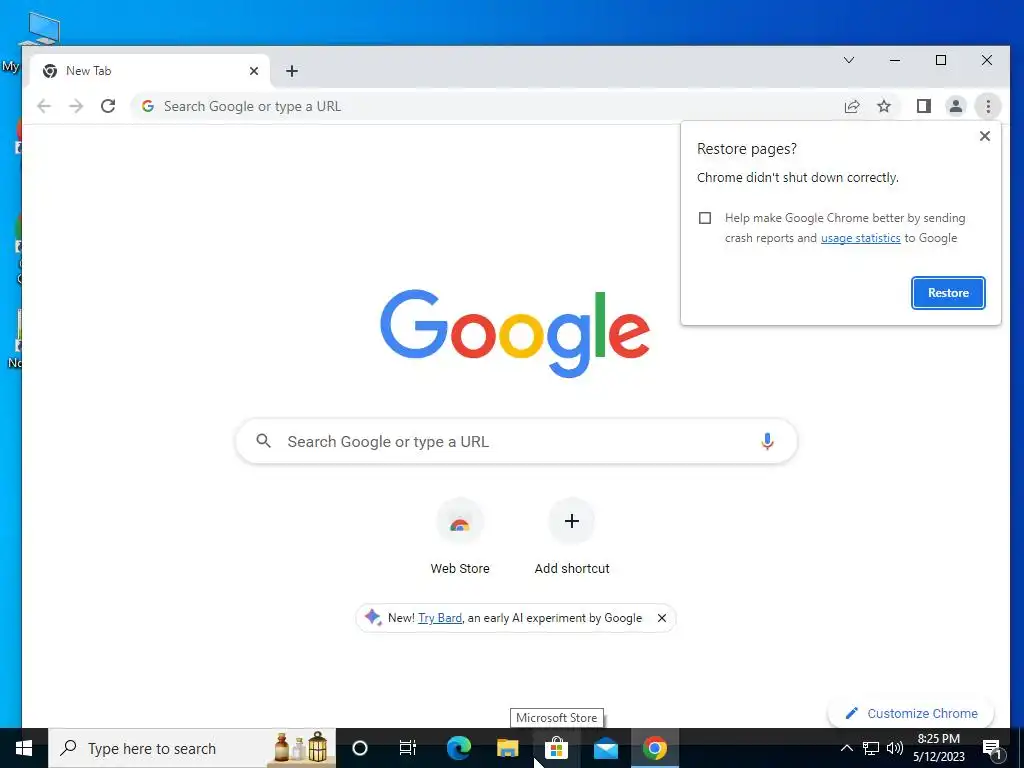
Task: Open the usage statistics link
Action: click(x=860, y=238)
